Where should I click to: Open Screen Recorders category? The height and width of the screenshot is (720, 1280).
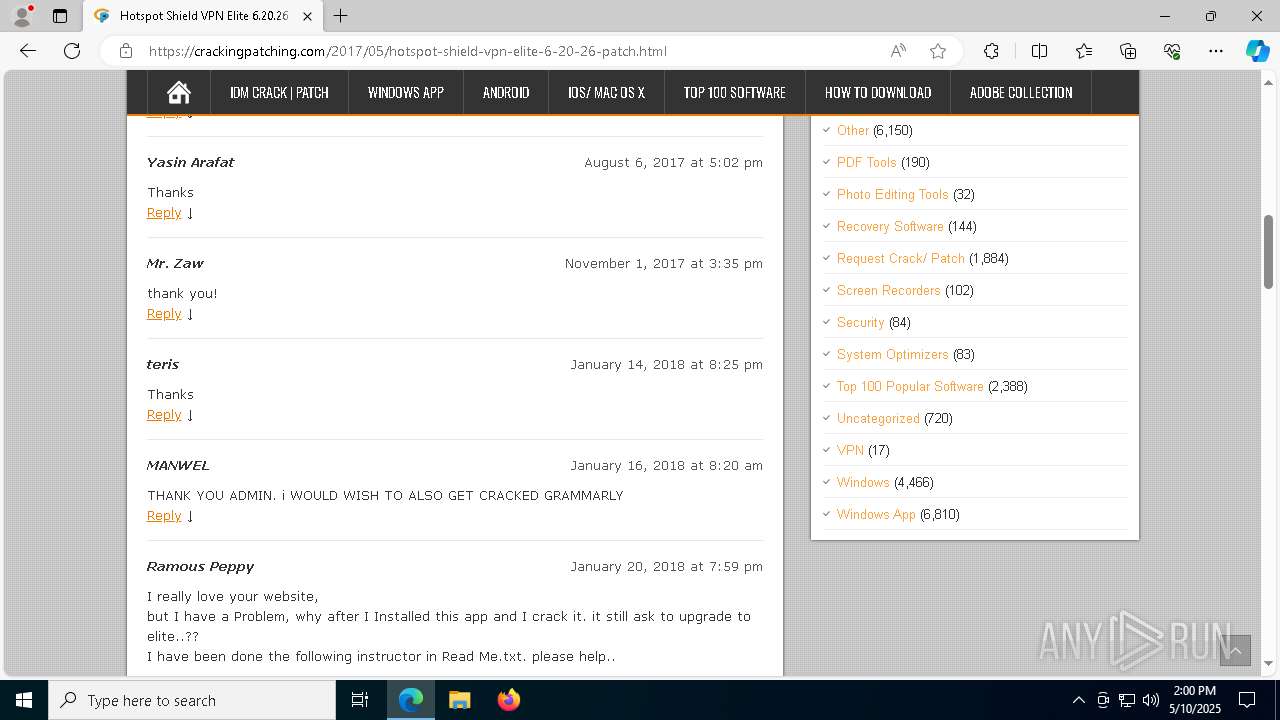pos(889,290)
